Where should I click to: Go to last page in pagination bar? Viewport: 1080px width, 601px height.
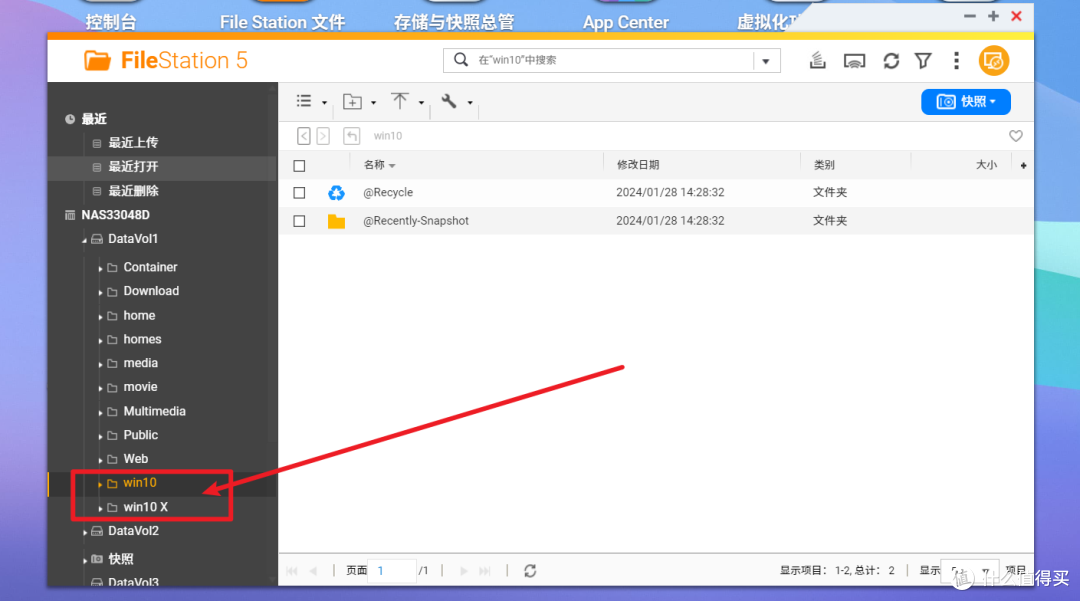coord(485,571)
